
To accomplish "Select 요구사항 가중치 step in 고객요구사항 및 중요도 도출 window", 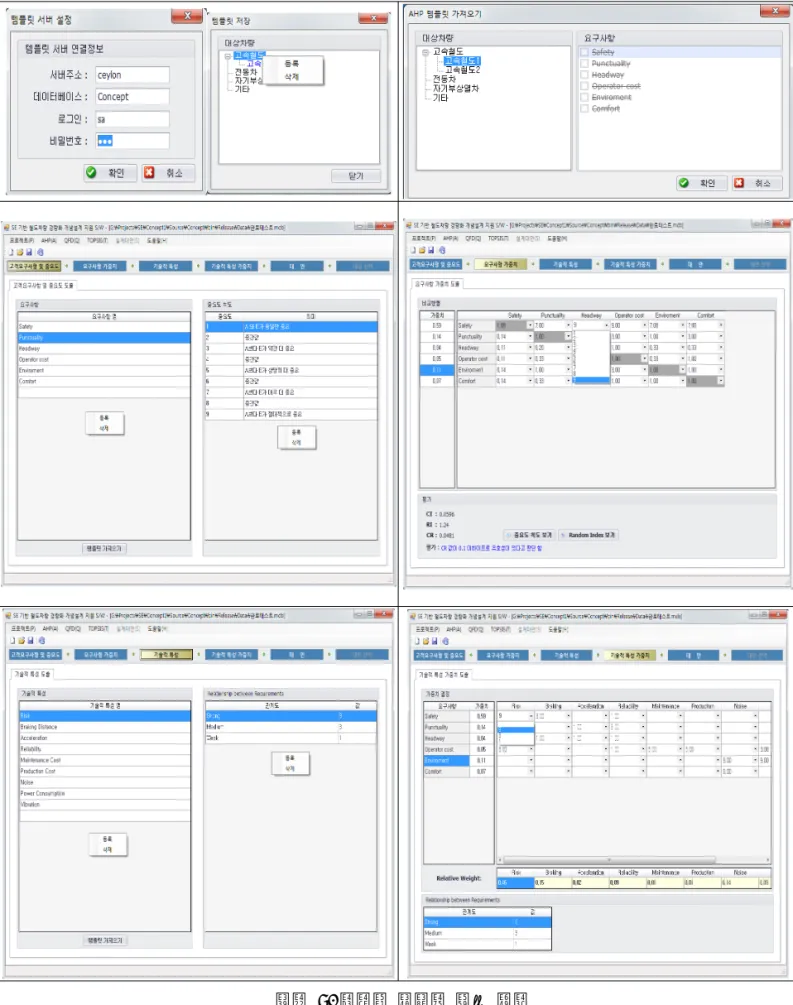I will click(100, 266).
